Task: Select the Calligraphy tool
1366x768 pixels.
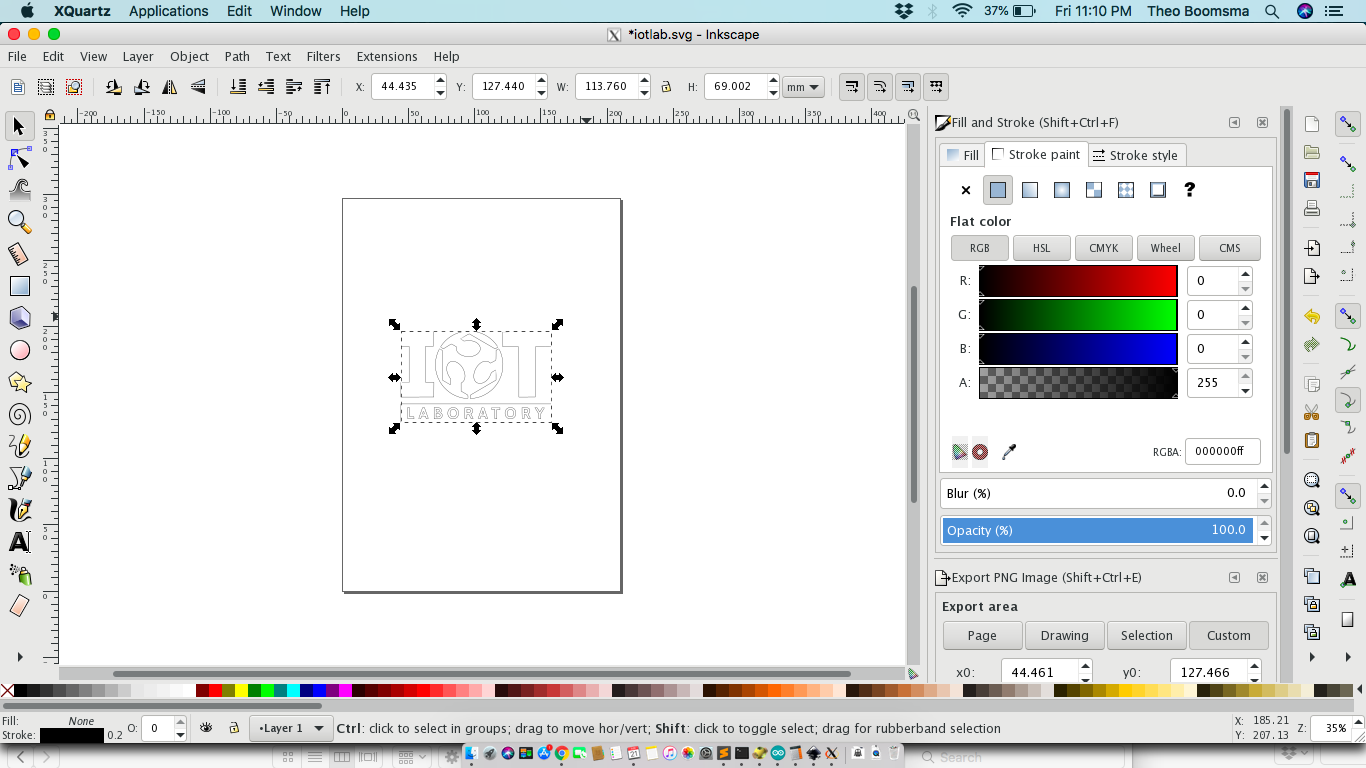Action: click(20, 510)
